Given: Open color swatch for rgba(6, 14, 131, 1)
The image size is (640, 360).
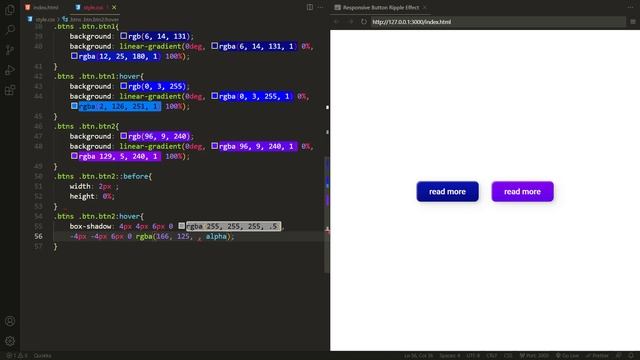Looking at the screenshot, I should (x=214, y=46).
